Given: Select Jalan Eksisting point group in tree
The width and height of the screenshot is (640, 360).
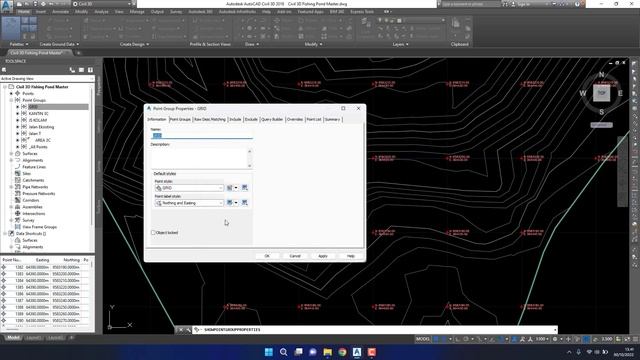Looking at the screenshot, I should 41,127.
